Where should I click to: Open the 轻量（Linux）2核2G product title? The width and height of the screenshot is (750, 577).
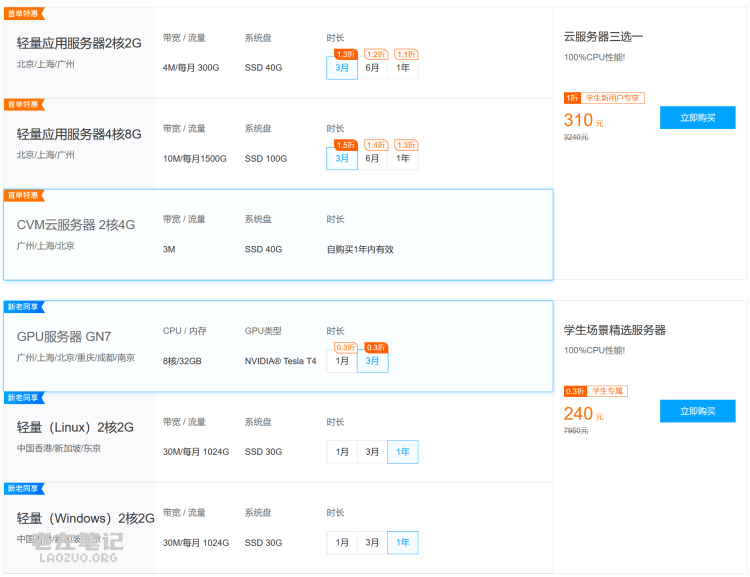[x=75, y=428]
